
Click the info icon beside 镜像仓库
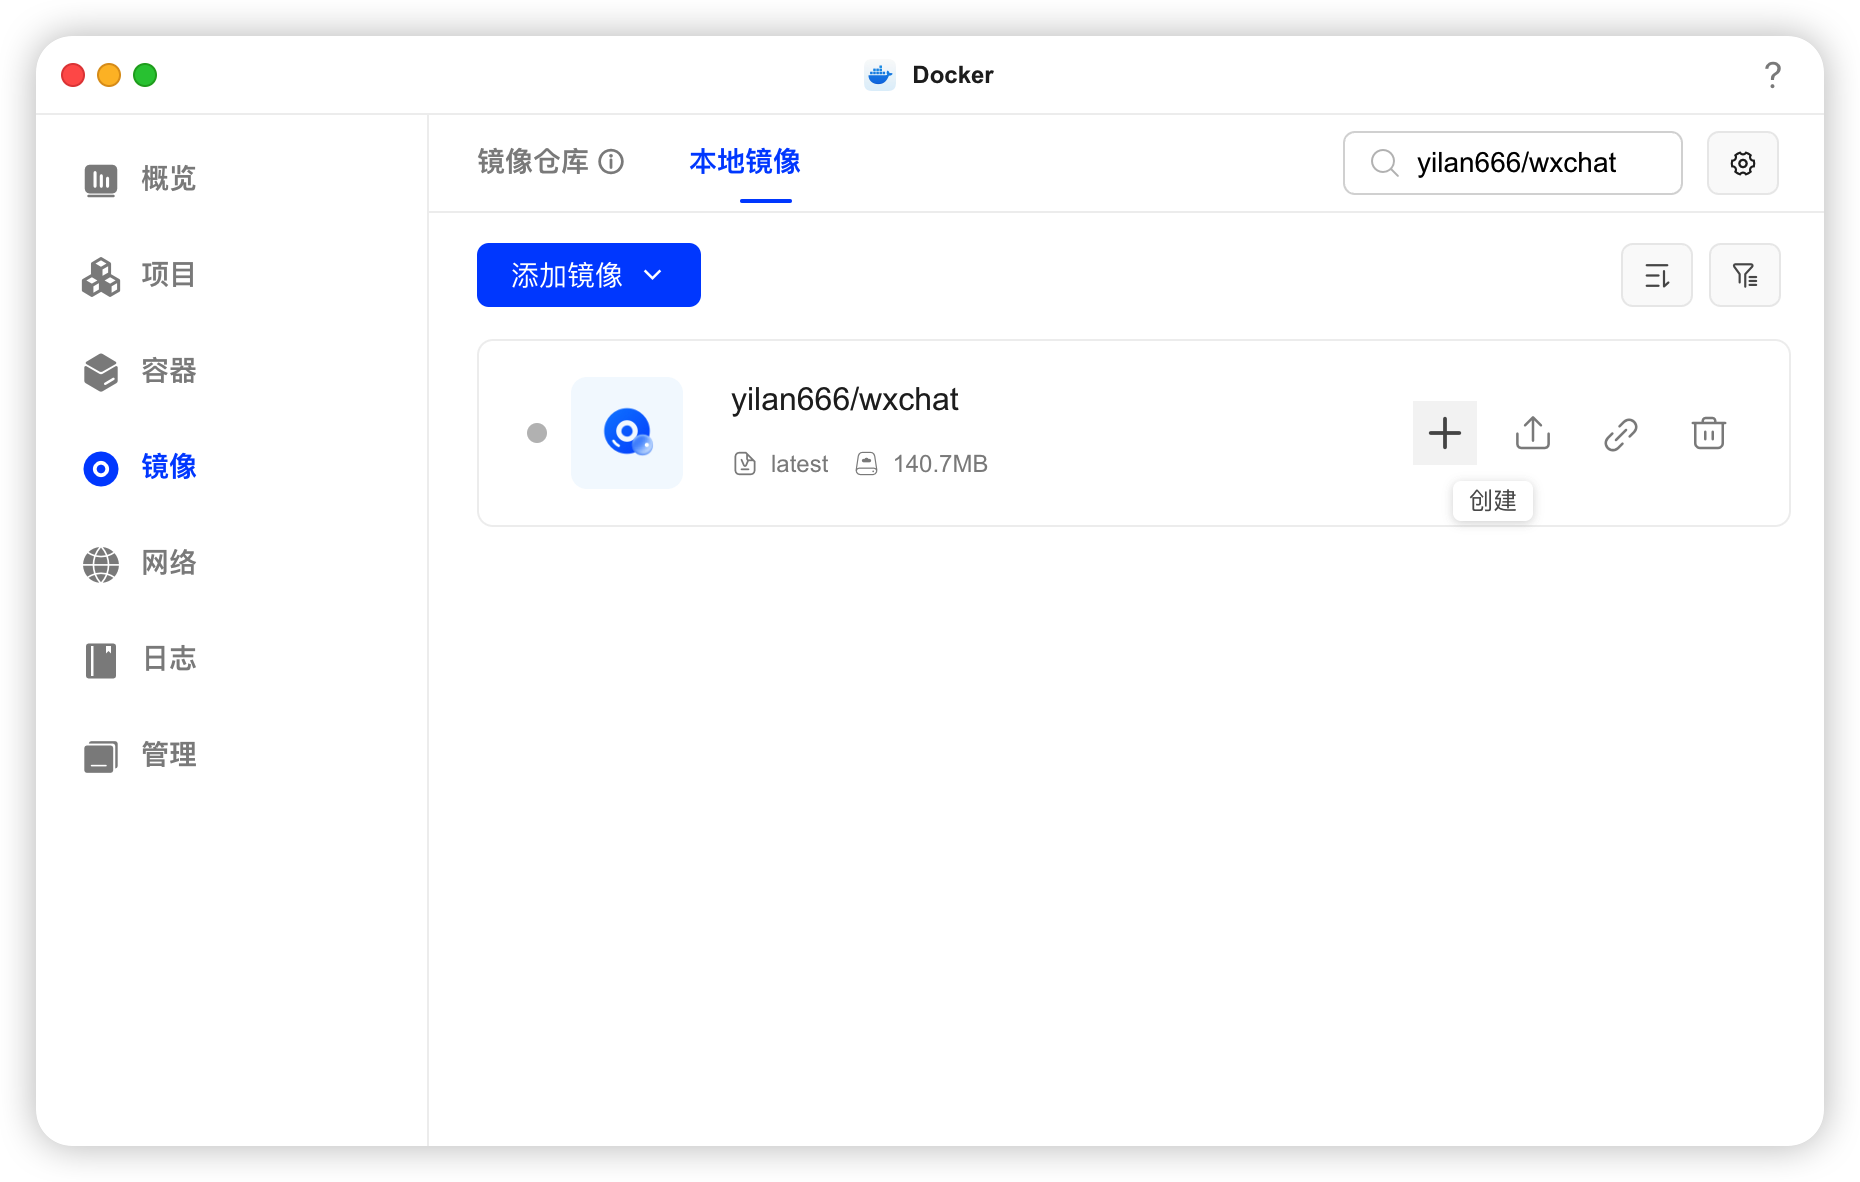click(611, 162)
